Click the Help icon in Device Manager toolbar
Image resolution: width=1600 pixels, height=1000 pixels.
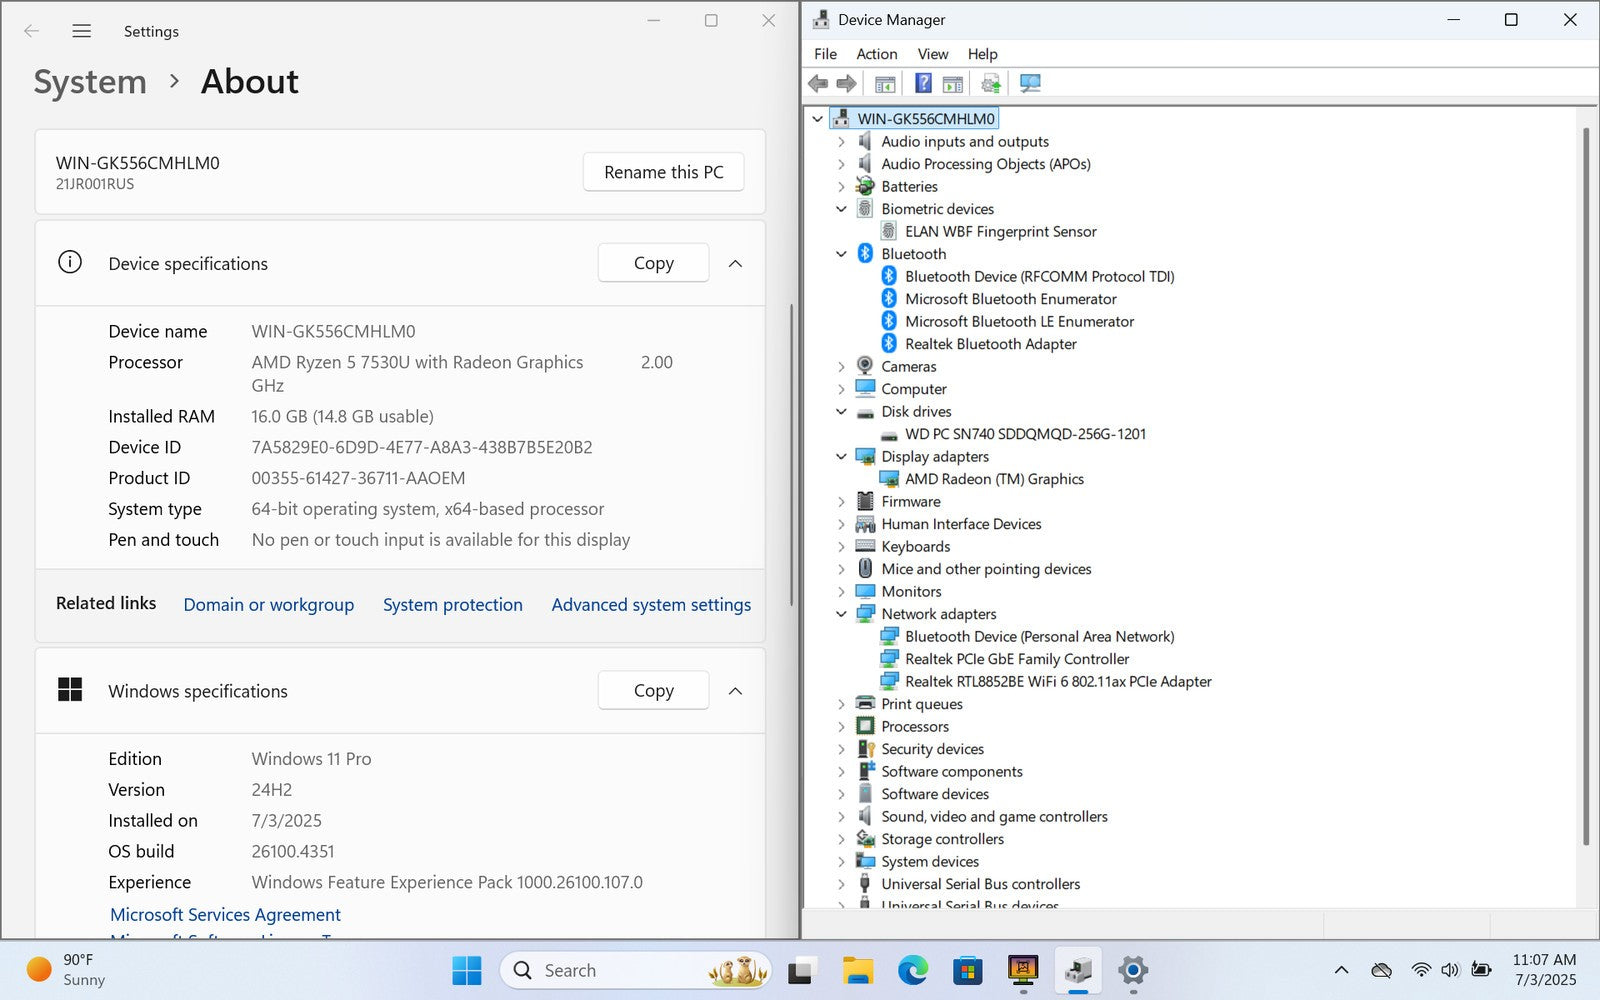click(x=923, y=84)
